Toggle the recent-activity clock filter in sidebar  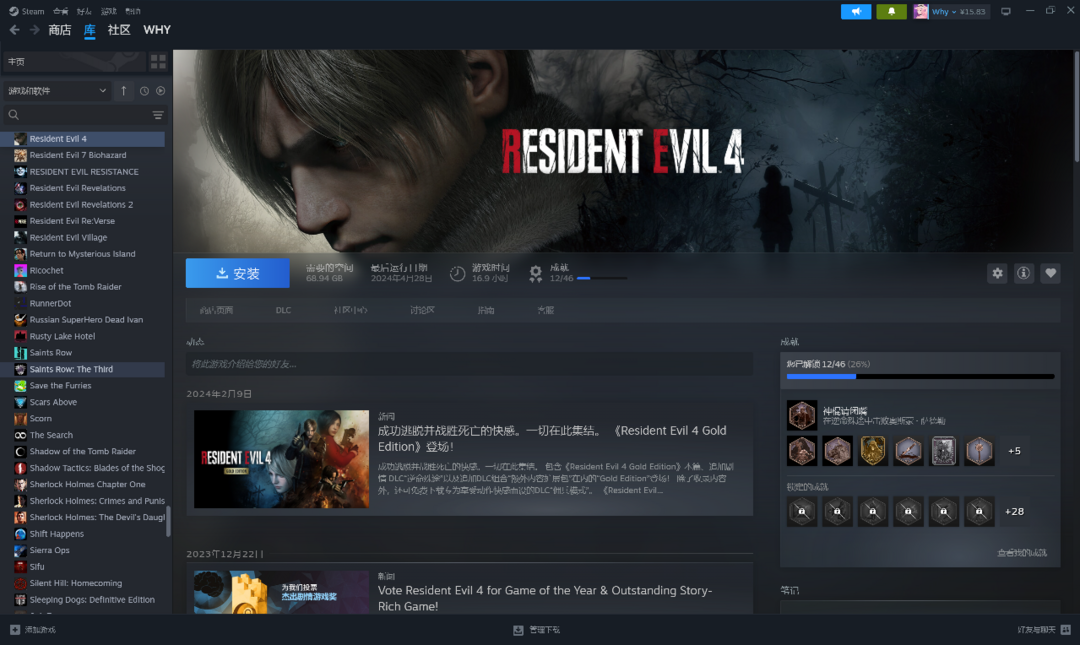(144, 91)
